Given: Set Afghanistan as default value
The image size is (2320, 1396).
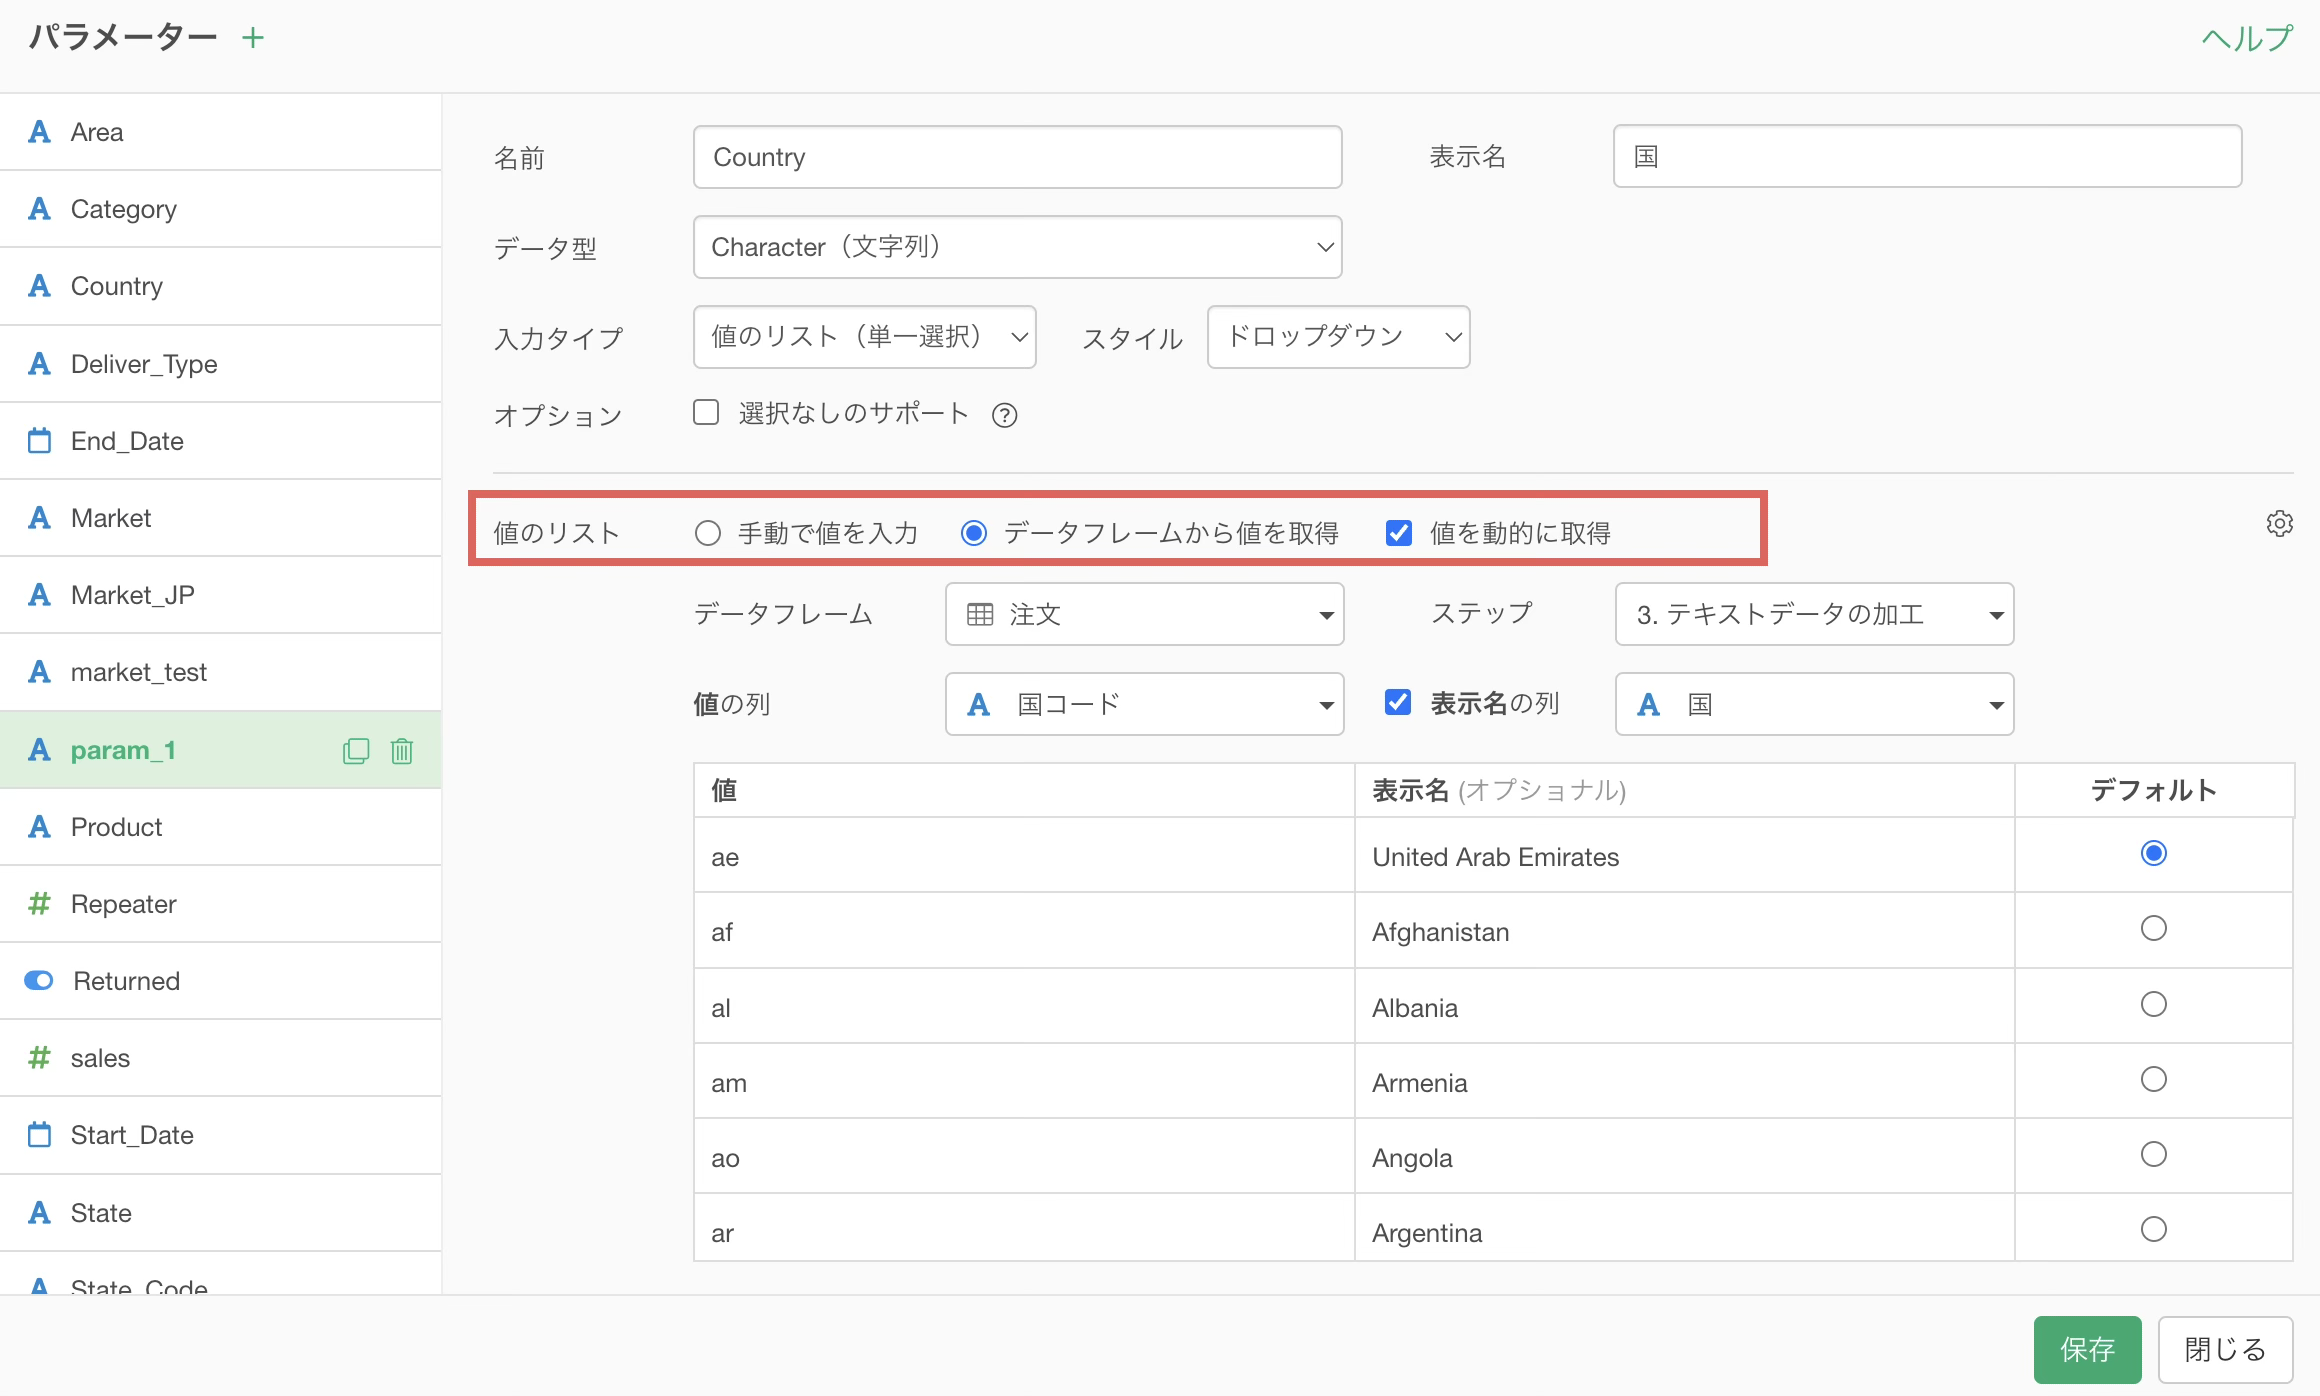Looking at the screenshot, I should coord(2154,928).
